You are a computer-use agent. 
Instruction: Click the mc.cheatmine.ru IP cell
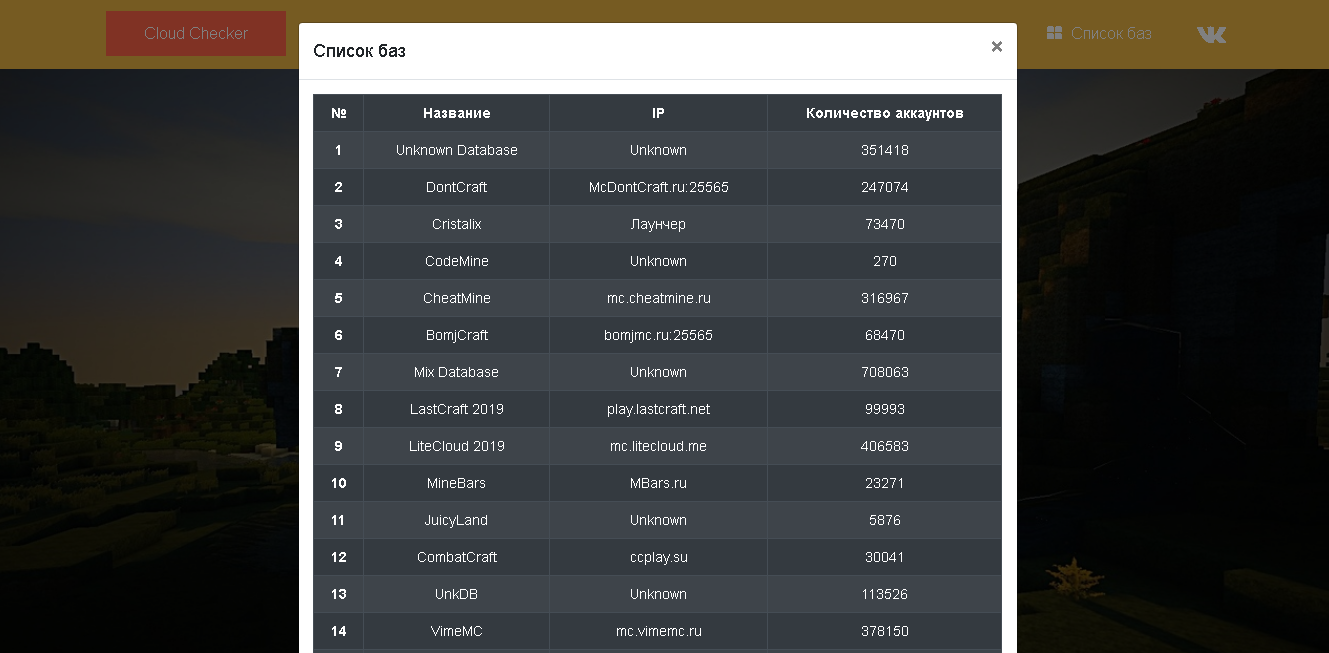(x=658, y=298)
